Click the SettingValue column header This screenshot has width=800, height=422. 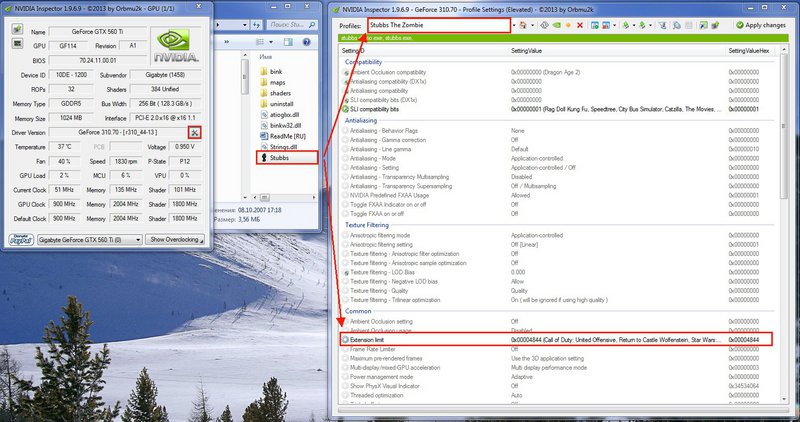(x=527, y=49)
